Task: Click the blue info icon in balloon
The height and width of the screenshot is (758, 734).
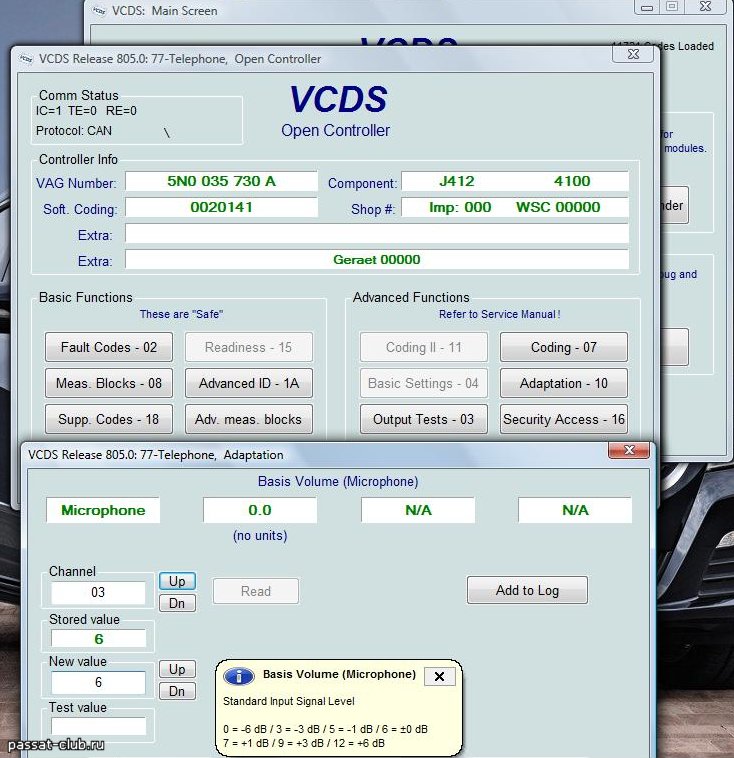Action: [239, 676]
